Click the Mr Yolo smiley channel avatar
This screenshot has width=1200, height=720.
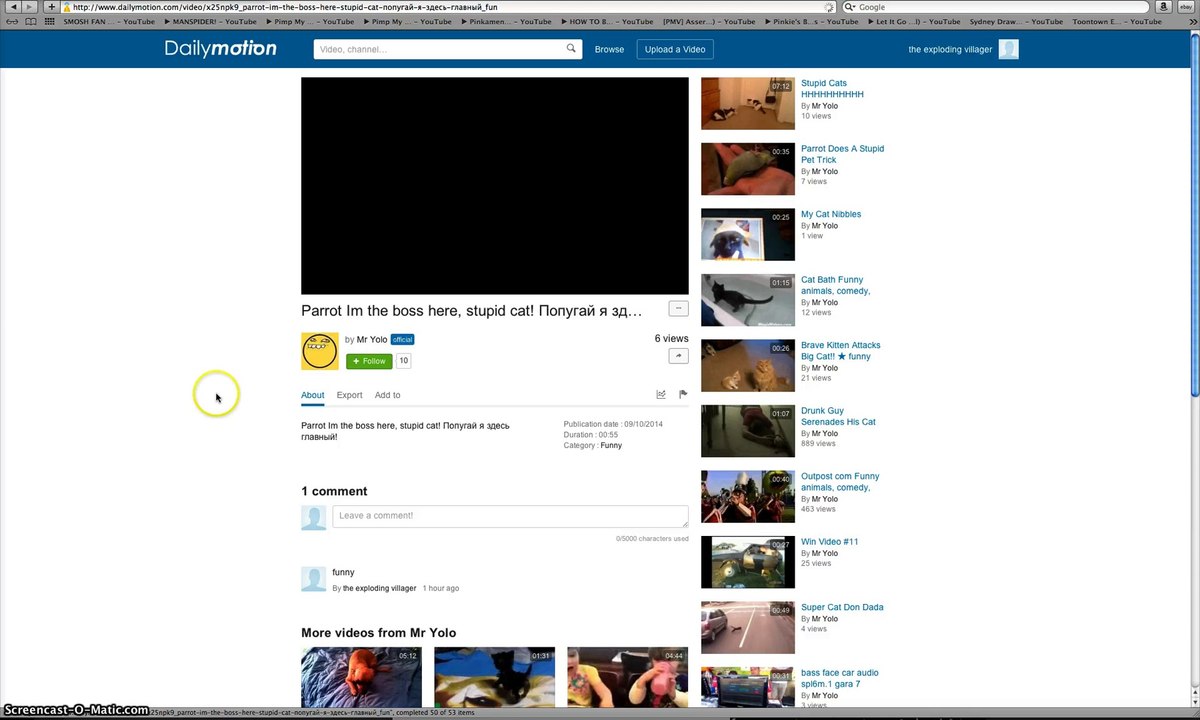tap(320, 351)
